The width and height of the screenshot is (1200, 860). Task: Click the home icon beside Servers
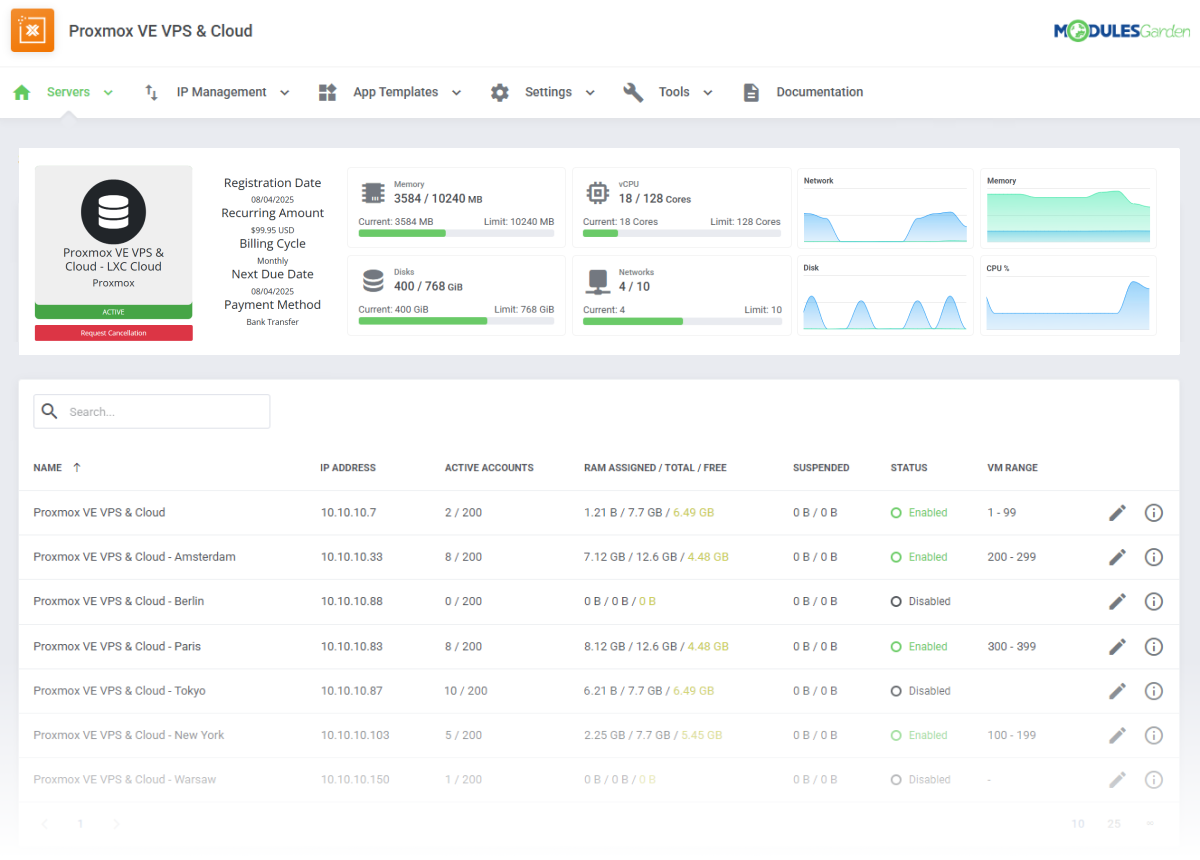click(22, 92)
